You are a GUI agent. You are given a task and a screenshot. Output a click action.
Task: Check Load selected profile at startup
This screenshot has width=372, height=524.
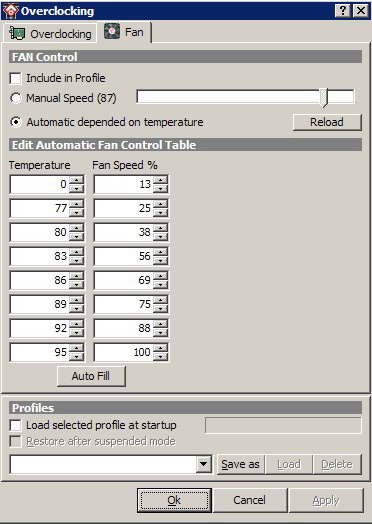pos(15,425)
